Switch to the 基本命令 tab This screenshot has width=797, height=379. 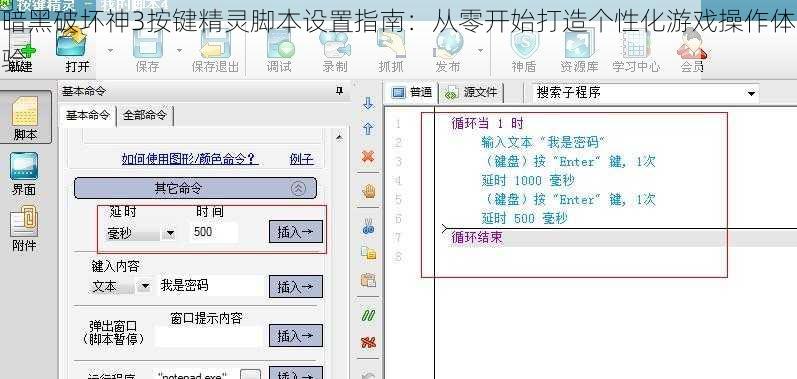[x=87, y=115]
